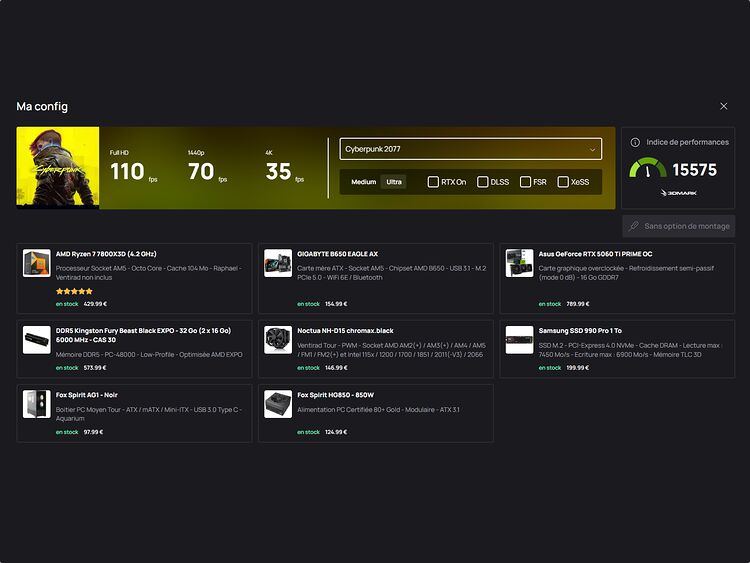Open GIGABYTE B650 EAGLE AX thumbnail
Viewport: 750px width, 563px height.
click(x=278, y=263)
